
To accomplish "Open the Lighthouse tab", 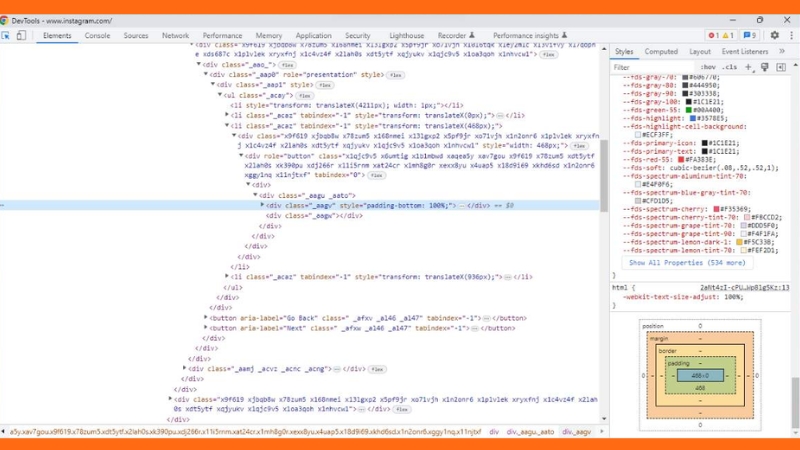I will click(x=407, y=36).
